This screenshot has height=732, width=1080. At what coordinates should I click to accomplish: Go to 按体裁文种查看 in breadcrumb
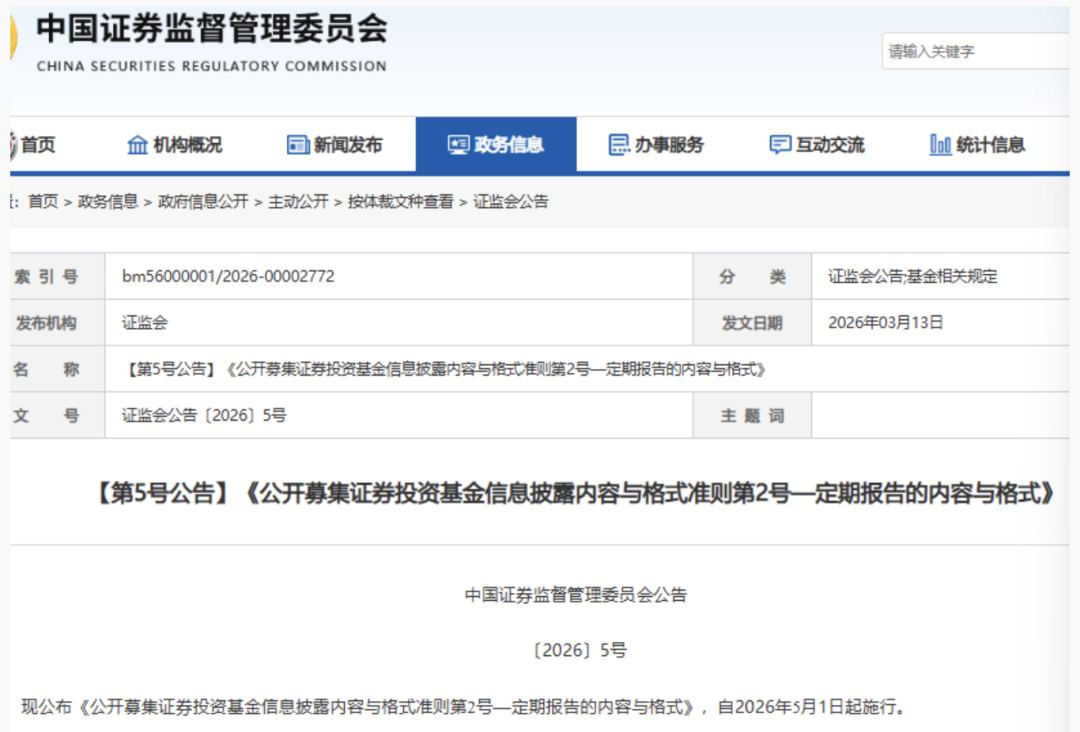(400, 202)
